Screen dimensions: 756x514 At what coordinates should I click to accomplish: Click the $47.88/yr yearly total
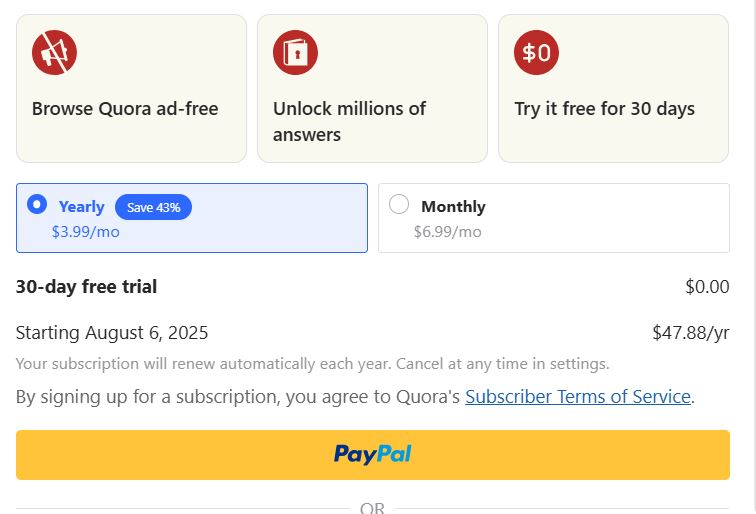[690, 333]
